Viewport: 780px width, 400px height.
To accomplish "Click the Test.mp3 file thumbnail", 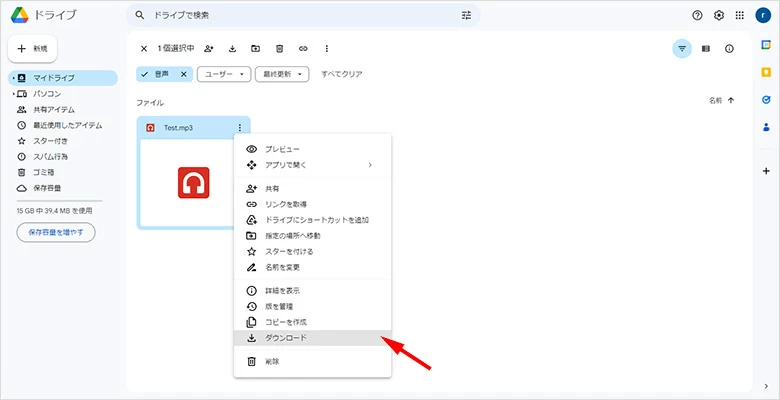I will click(x=192, y=183).
